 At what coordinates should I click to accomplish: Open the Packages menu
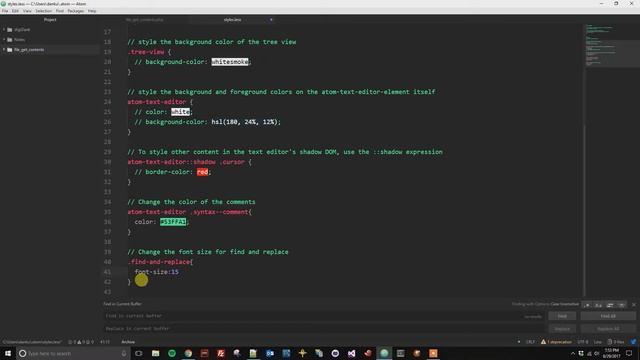tap(76, 11)
